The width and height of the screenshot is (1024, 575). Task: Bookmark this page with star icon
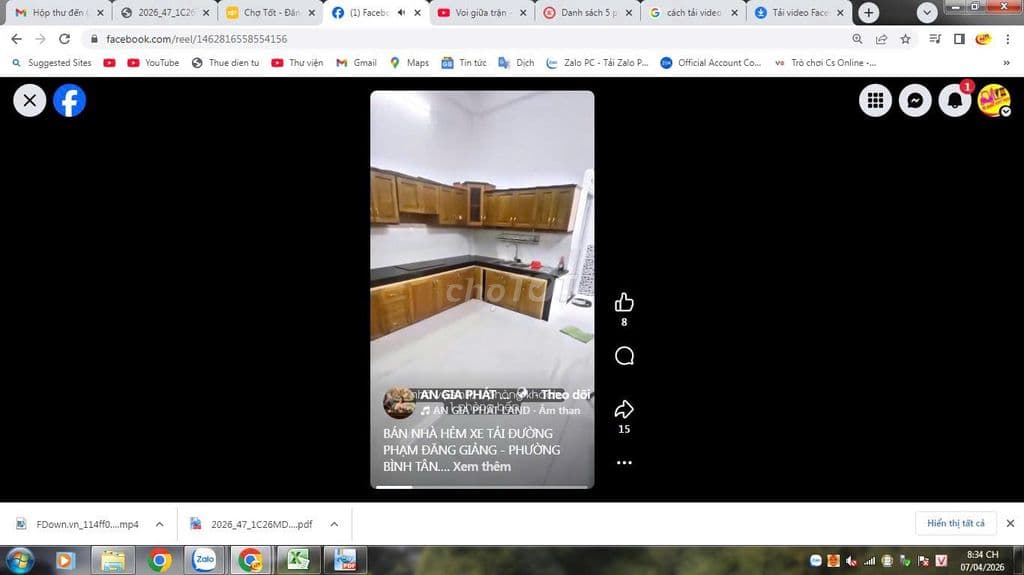point(905,39)
